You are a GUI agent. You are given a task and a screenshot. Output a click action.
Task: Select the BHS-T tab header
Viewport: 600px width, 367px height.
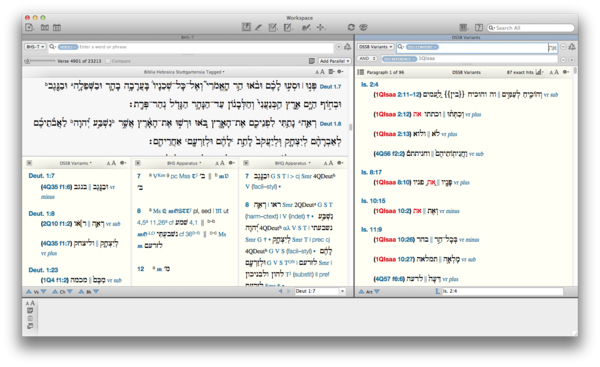pyautogui.click(x=188, y=38)
